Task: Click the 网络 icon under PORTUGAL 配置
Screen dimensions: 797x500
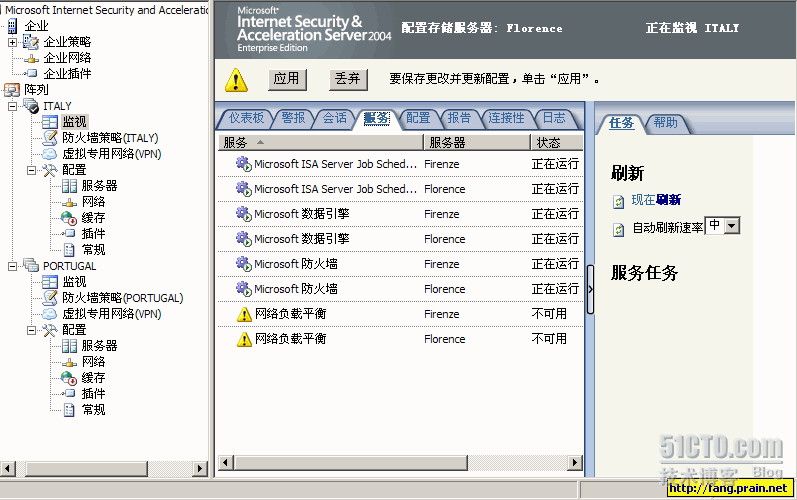Action: click(69, 362)
